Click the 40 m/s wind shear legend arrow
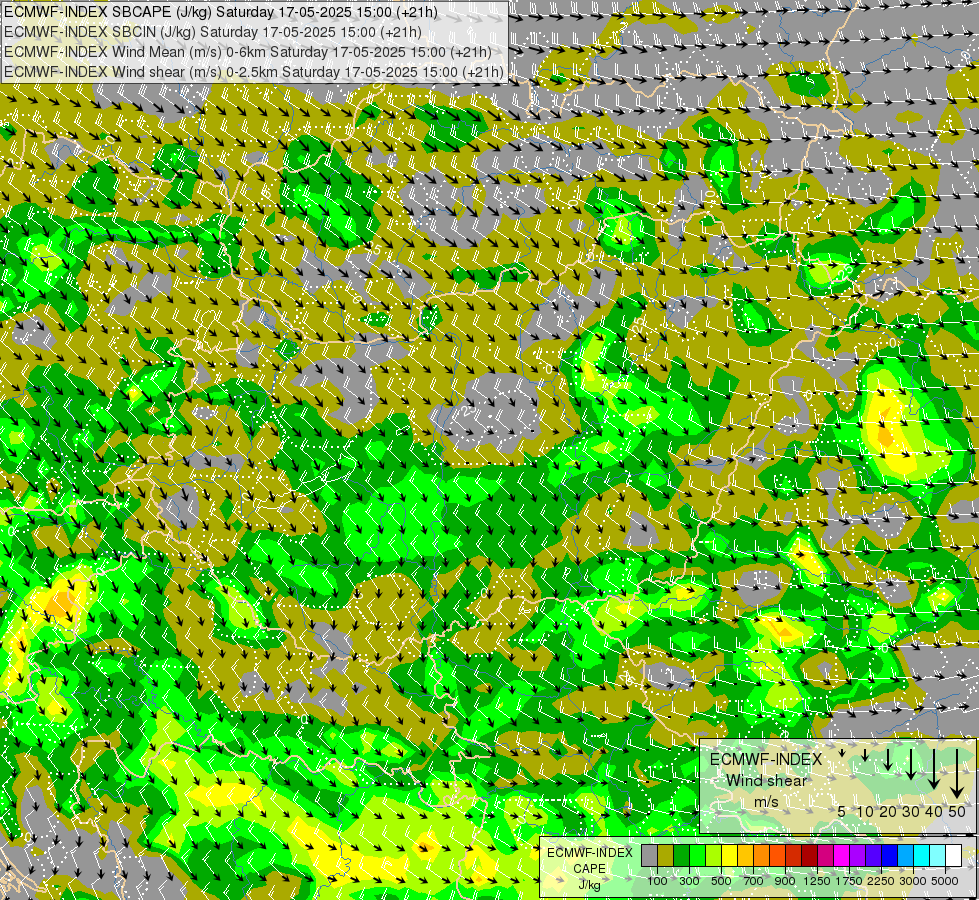The width and height of the screenshot is (979, 900). point(934,769)
